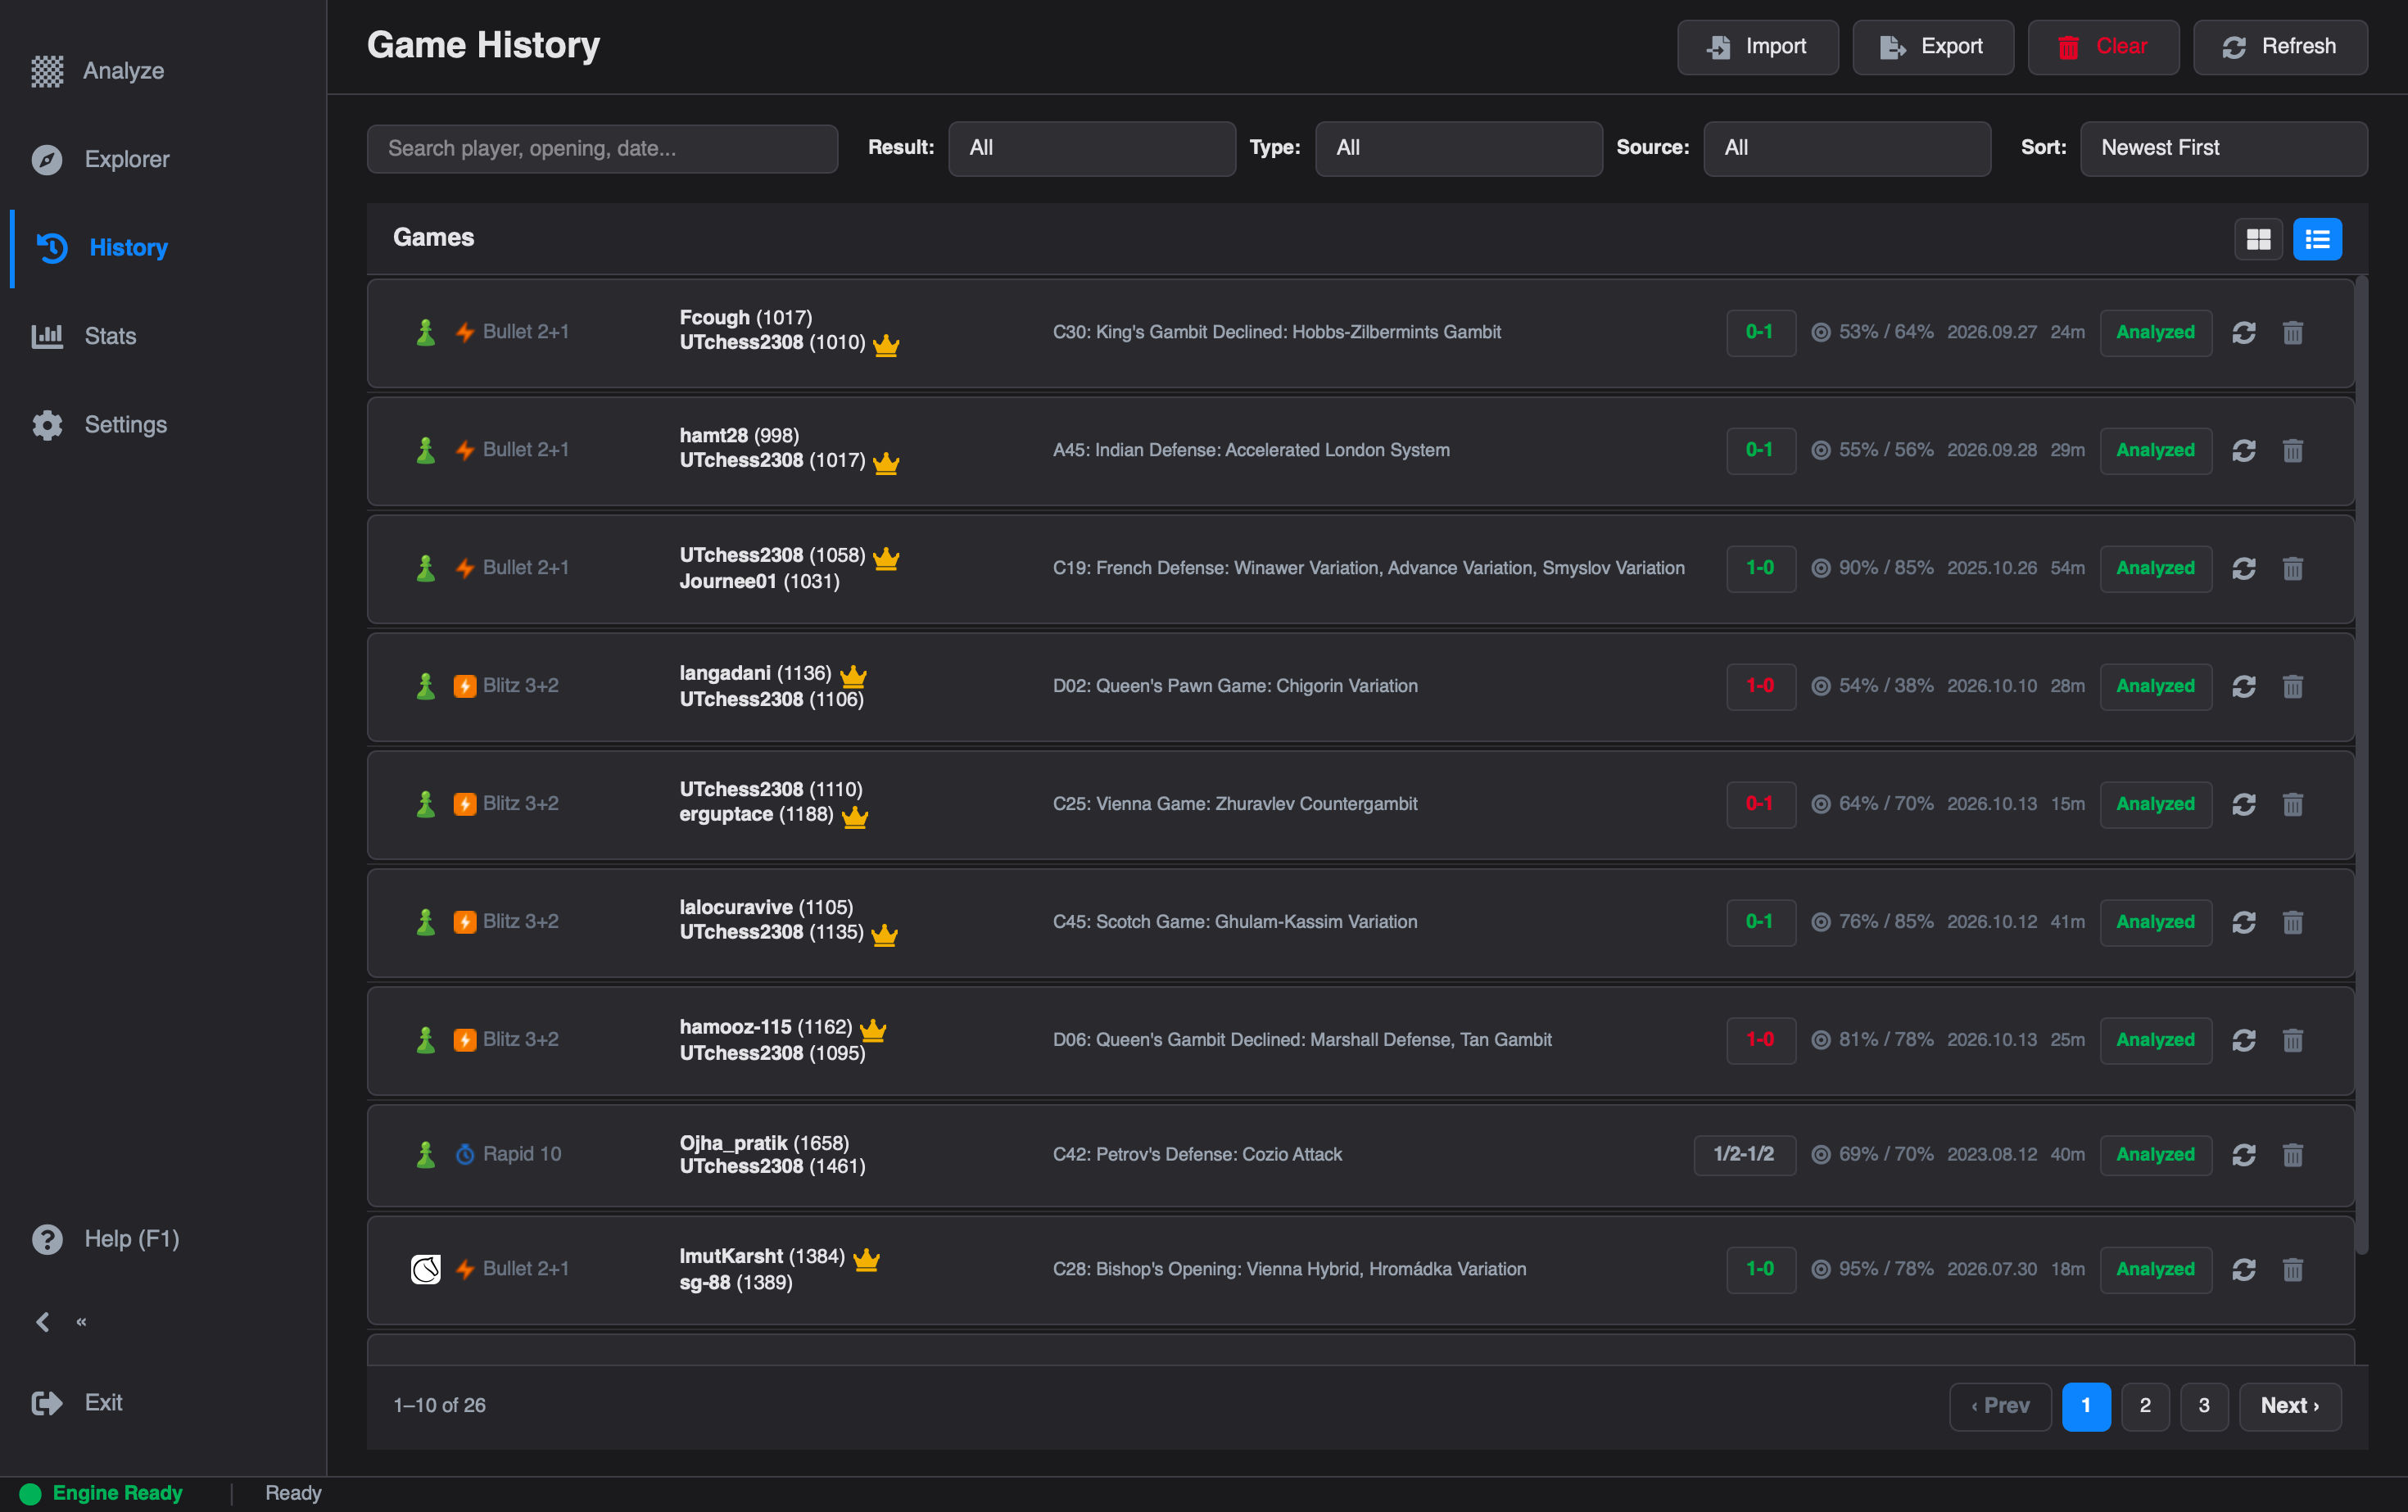Go to page 2 of games
This screenshot has width=2408, height=1512.
point(2145,1406)
